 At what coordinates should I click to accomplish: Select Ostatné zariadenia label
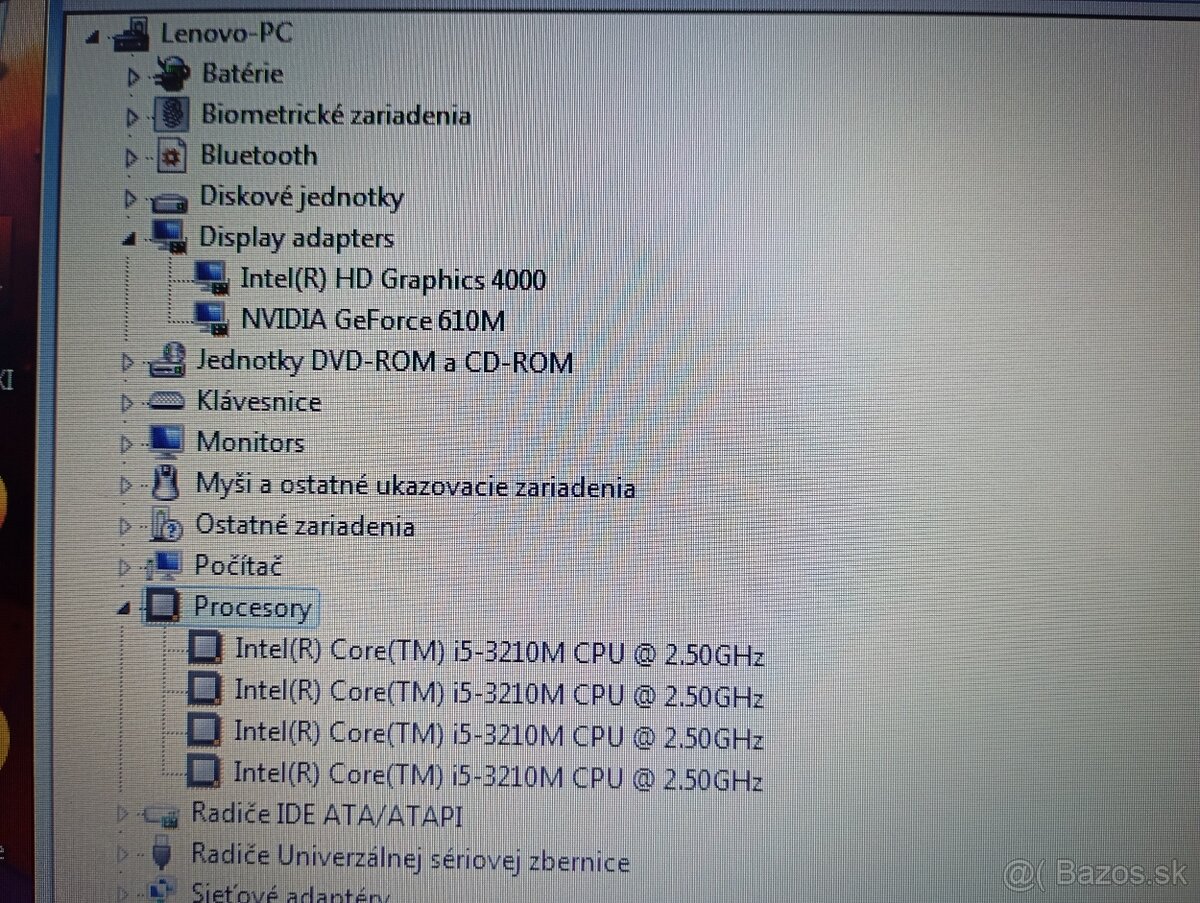tap(304, 525)
